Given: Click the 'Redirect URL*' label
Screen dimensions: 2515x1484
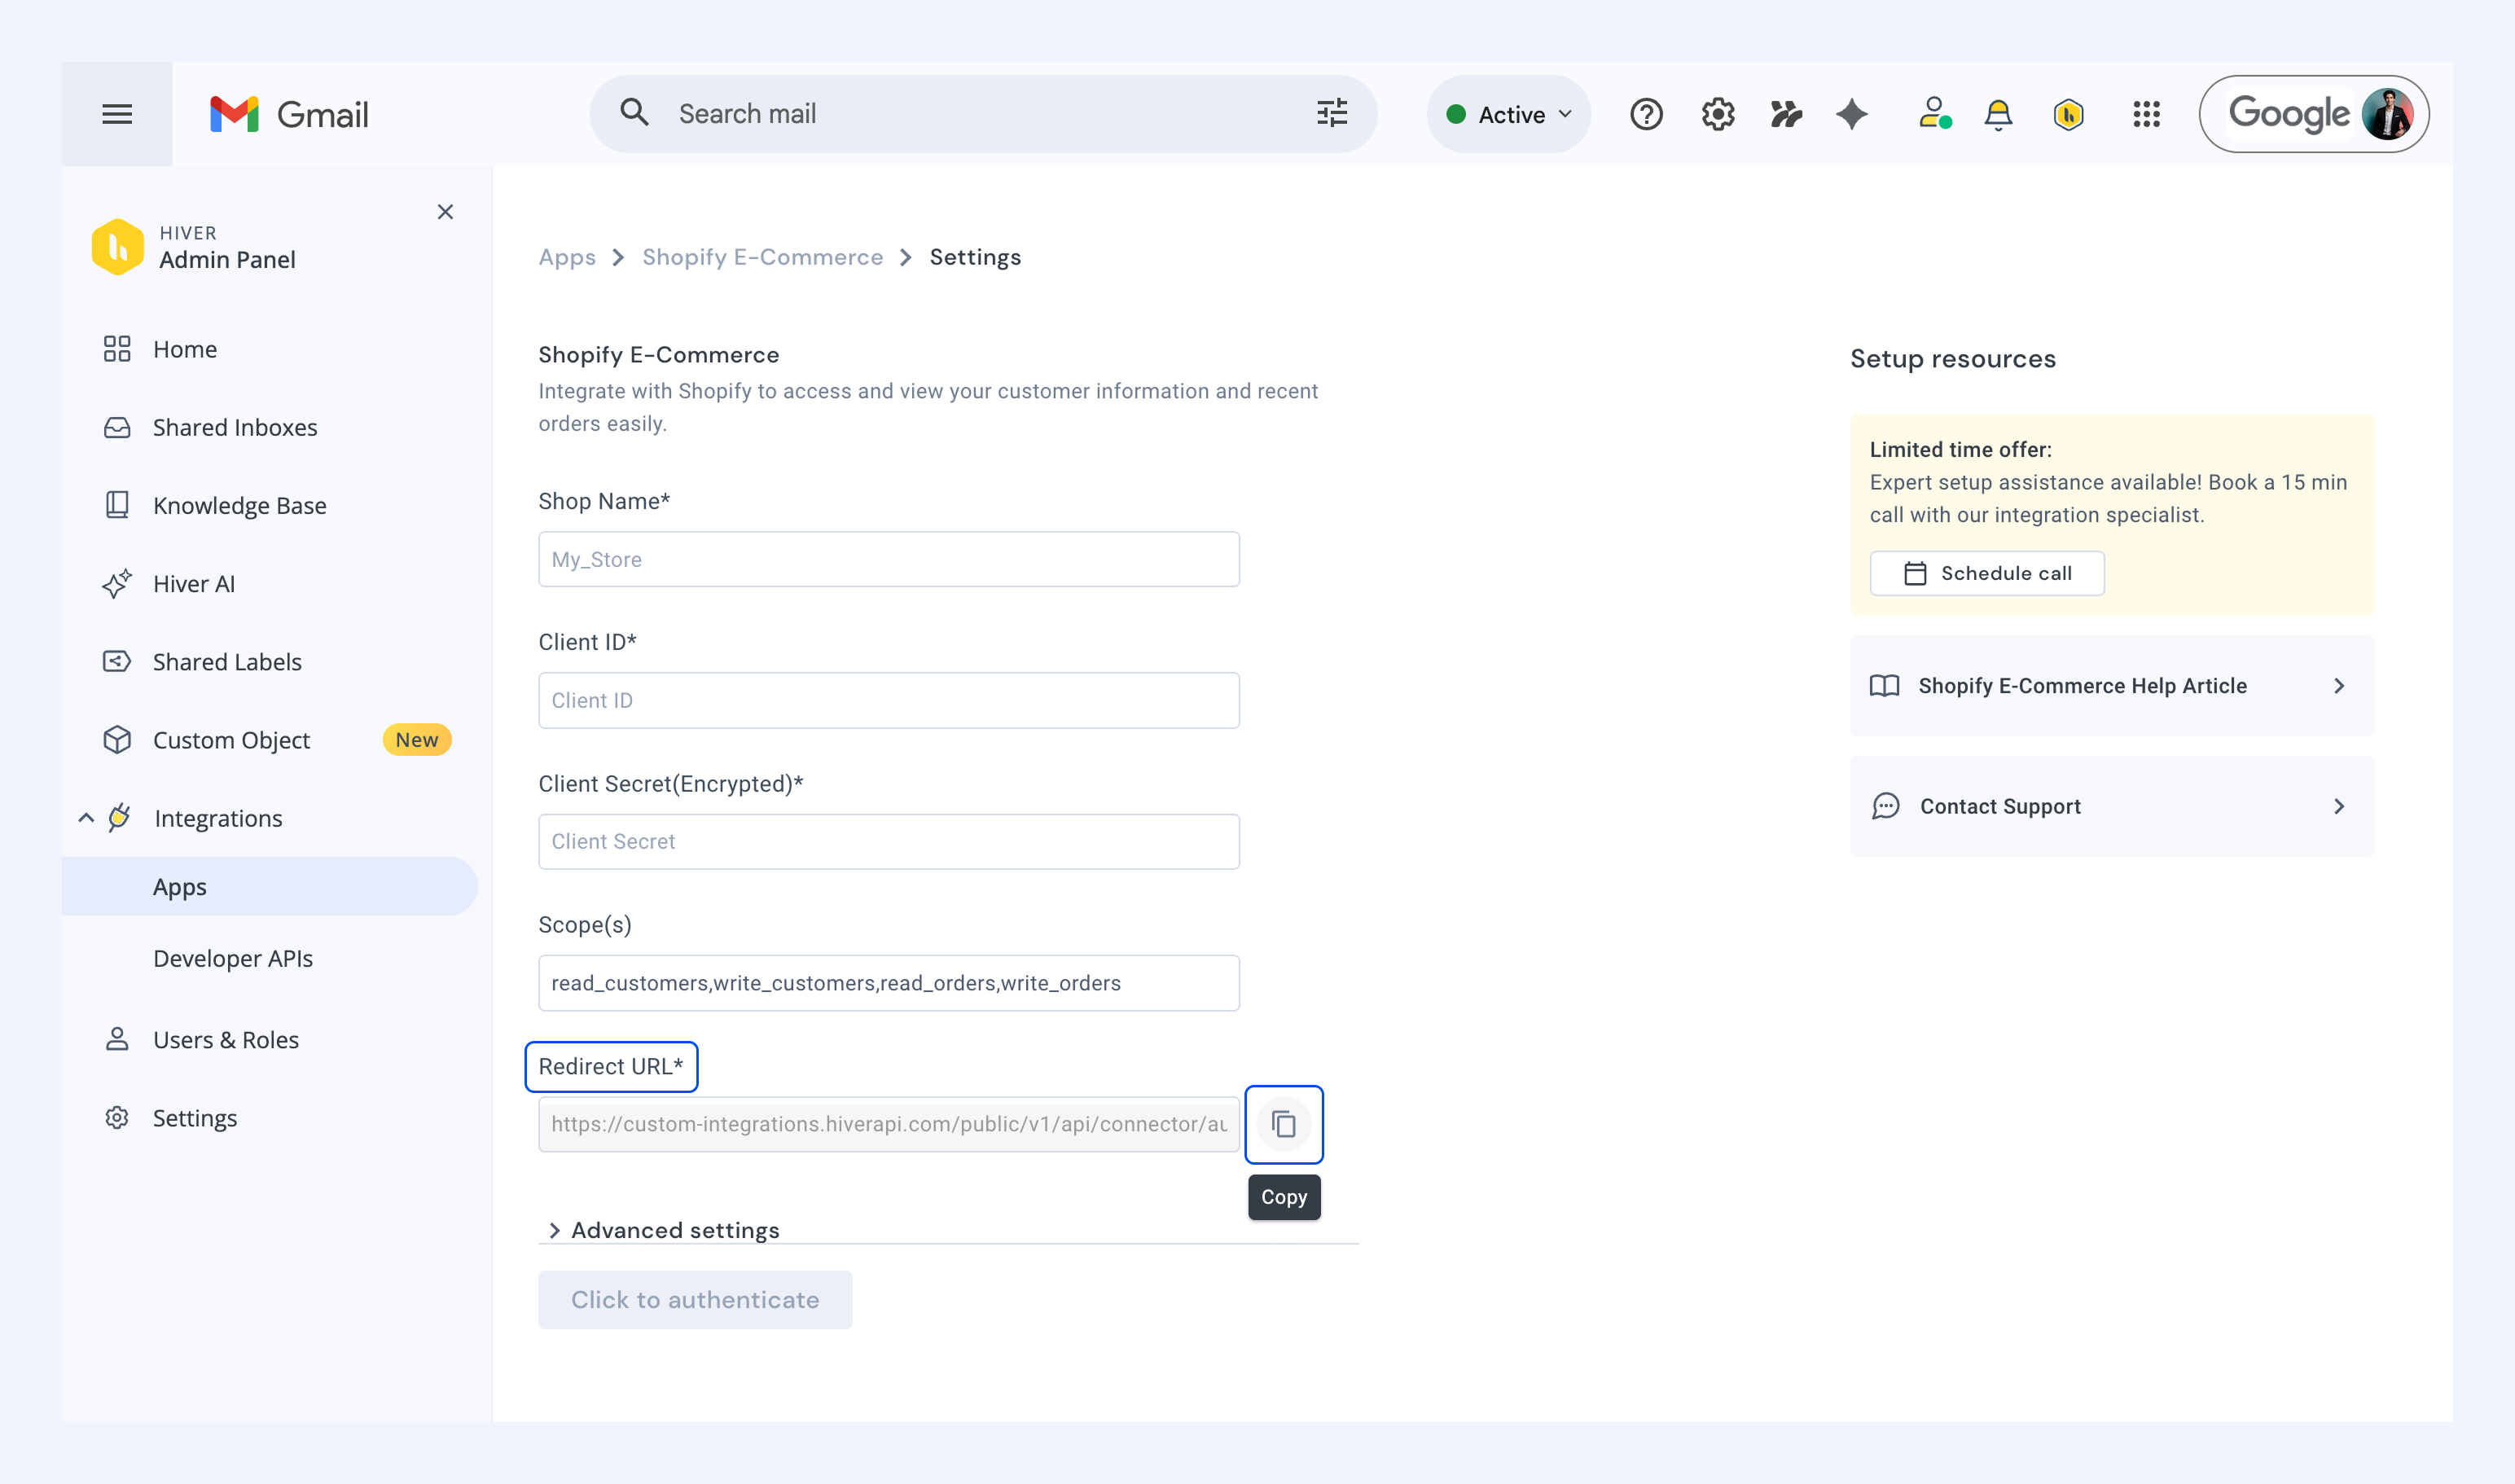Looking at the screenshot, I should coord(611,1066).
